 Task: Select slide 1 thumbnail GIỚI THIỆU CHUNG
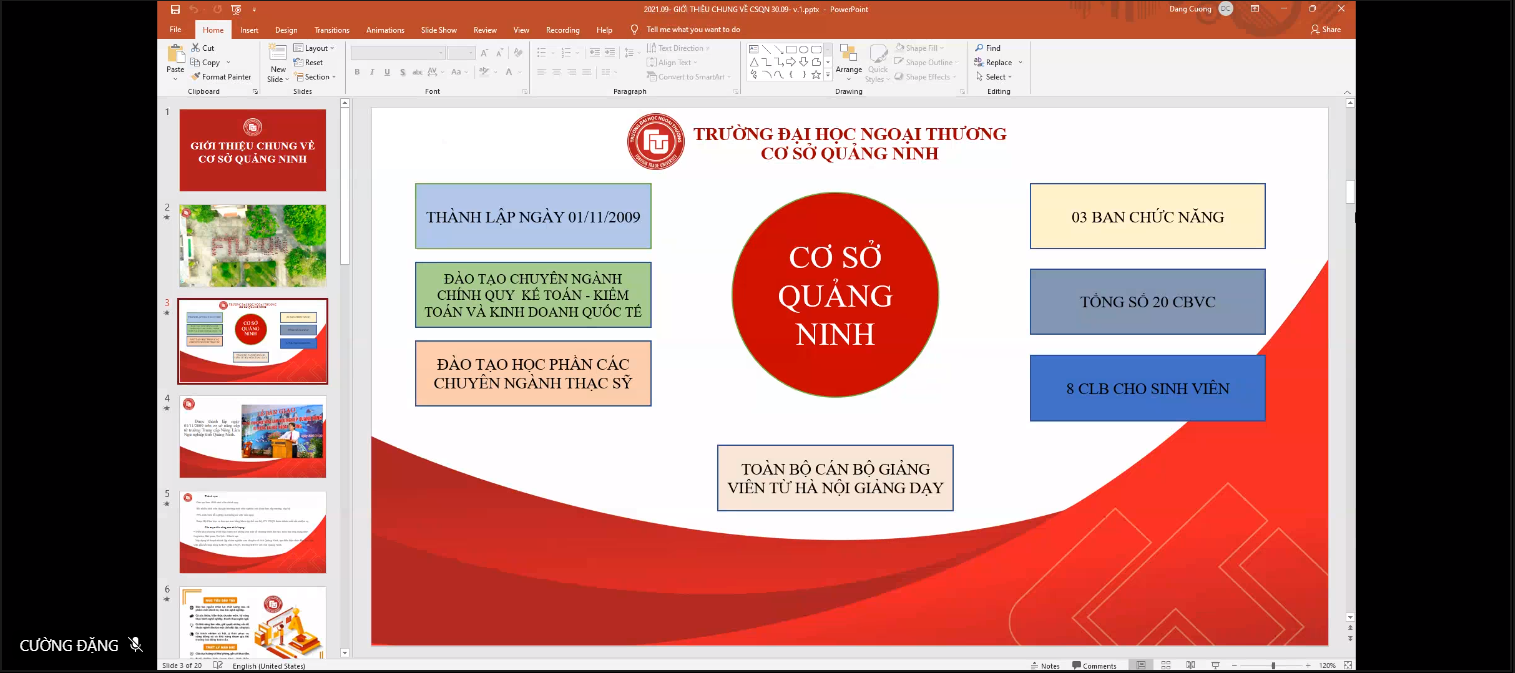coord(253,150)
